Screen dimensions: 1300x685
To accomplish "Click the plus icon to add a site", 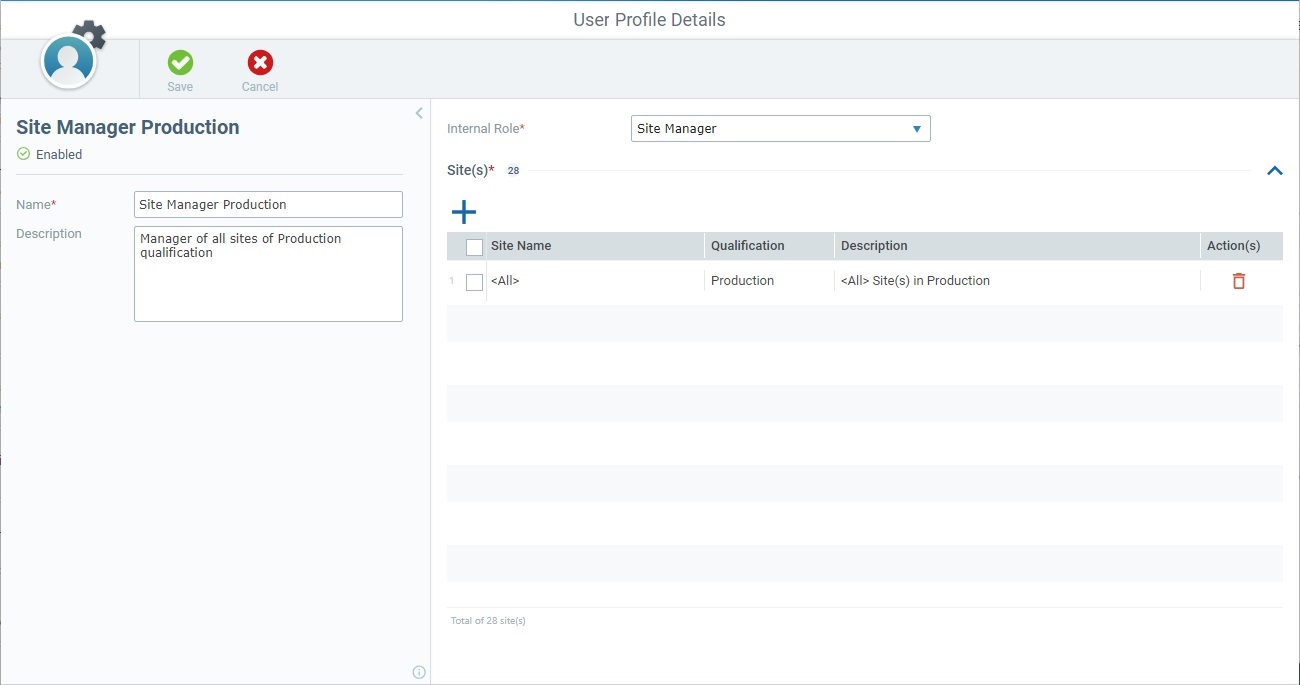I will pyautogui.click(x=464, y=211).
